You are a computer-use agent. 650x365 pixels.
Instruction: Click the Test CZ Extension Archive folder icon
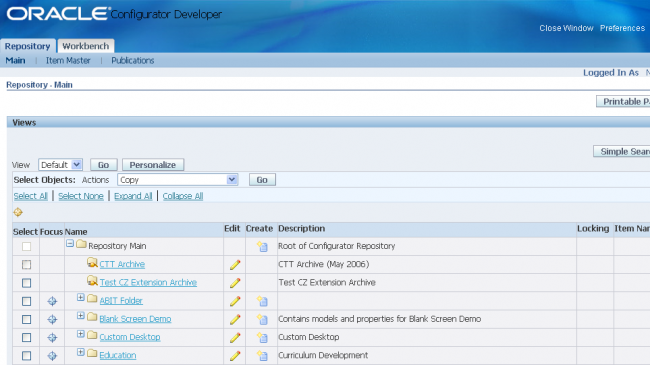92,281
